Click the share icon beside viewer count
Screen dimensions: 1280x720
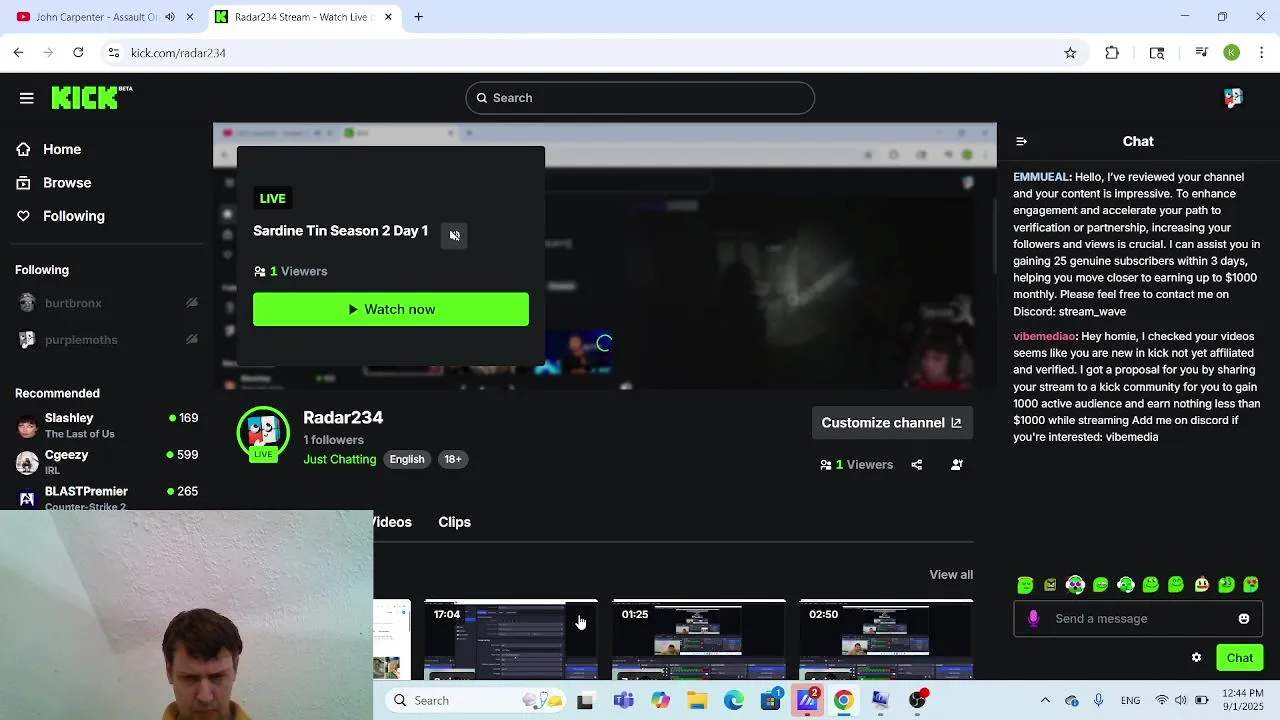[917, 464]
